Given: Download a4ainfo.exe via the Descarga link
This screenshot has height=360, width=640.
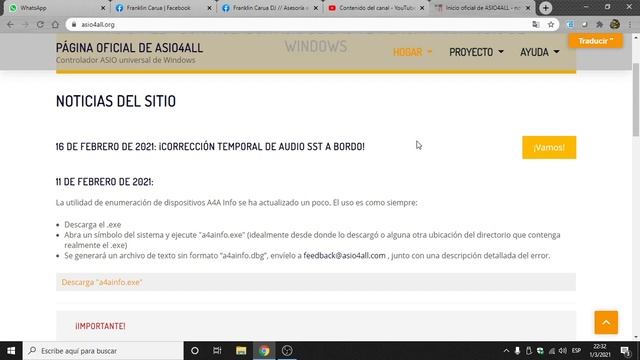Looking at the screenshot, I should 102,282.
